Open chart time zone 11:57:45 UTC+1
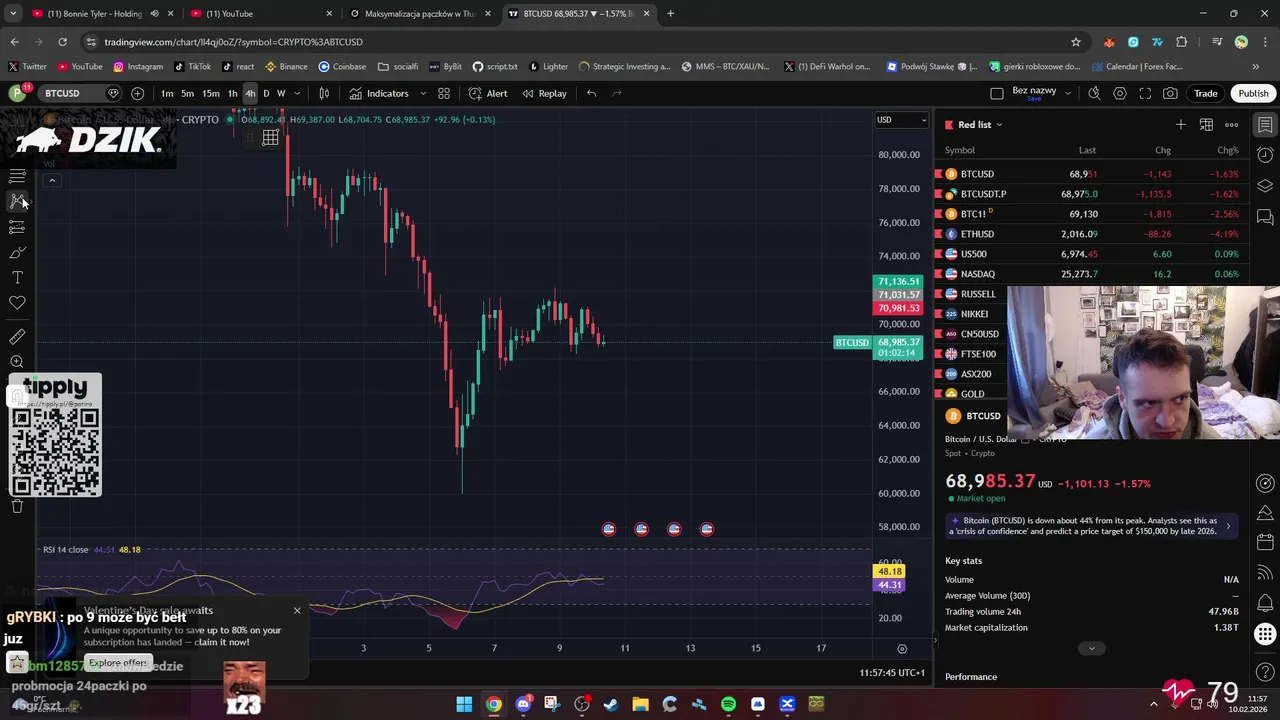1280x720 pixels. (892, 672)
